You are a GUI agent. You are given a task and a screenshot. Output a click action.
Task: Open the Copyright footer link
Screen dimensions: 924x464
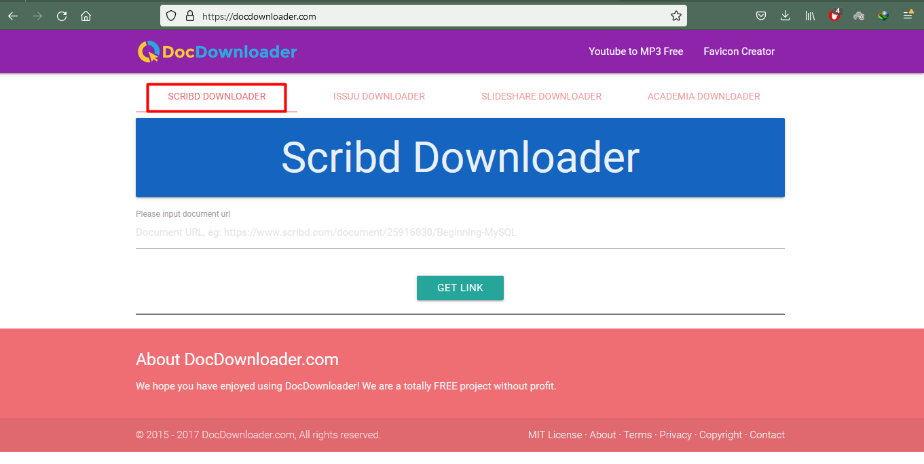point(721,435)
